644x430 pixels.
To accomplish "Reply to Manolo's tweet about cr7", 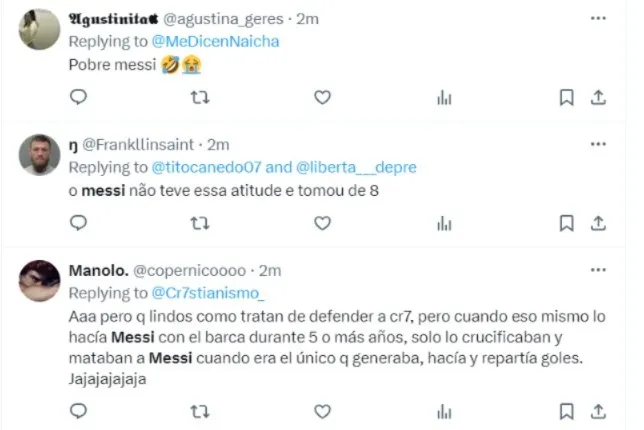I will click(x=79, y=410).
